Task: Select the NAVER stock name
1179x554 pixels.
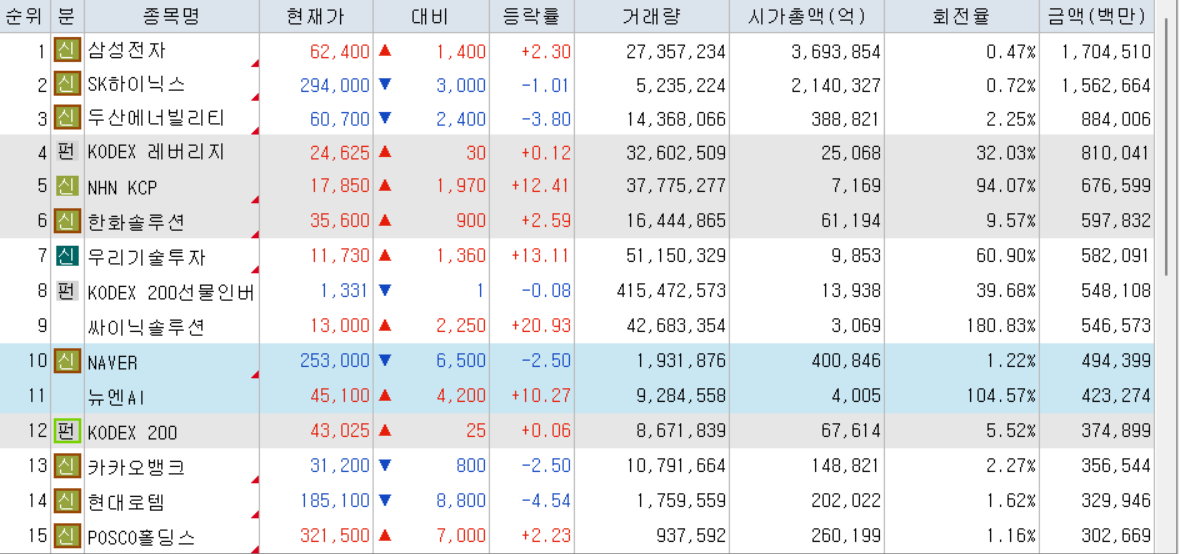Action: tap(114, 362)
